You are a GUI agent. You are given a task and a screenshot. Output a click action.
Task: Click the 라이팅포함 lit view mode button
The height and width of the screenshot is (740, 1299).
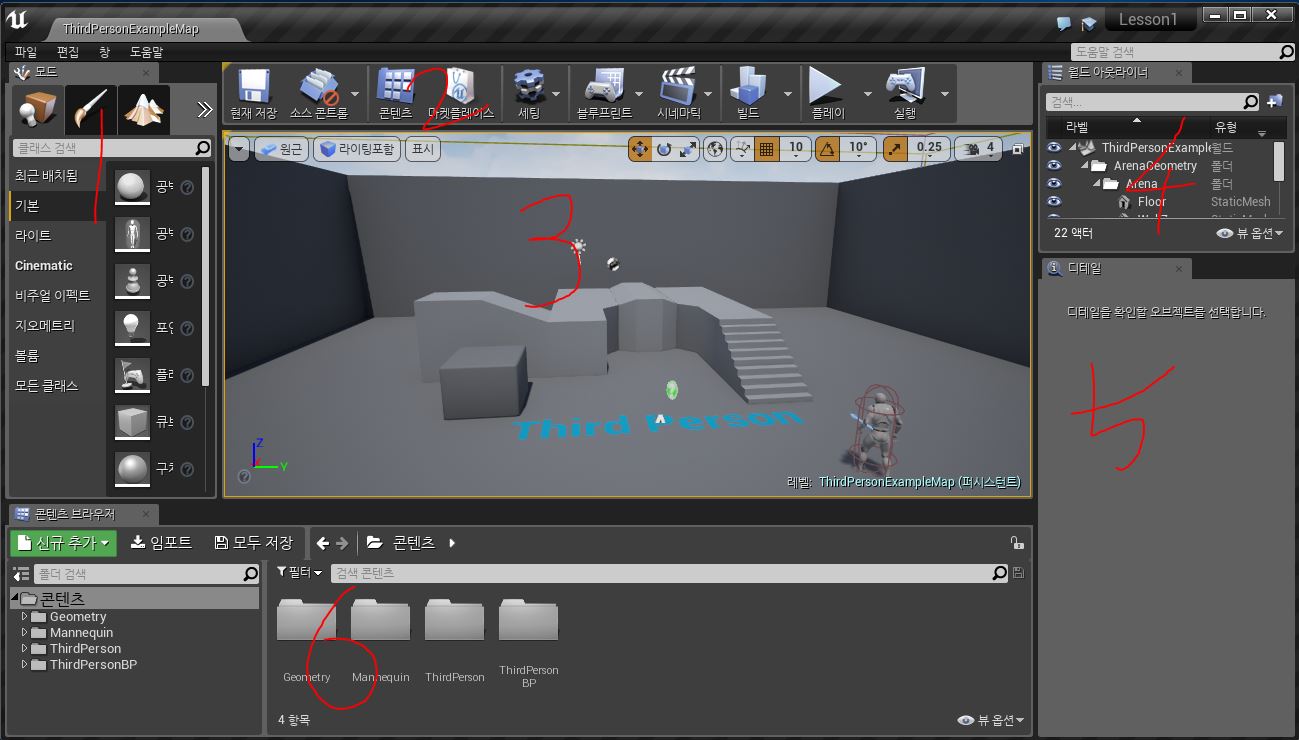pos(358,149)
